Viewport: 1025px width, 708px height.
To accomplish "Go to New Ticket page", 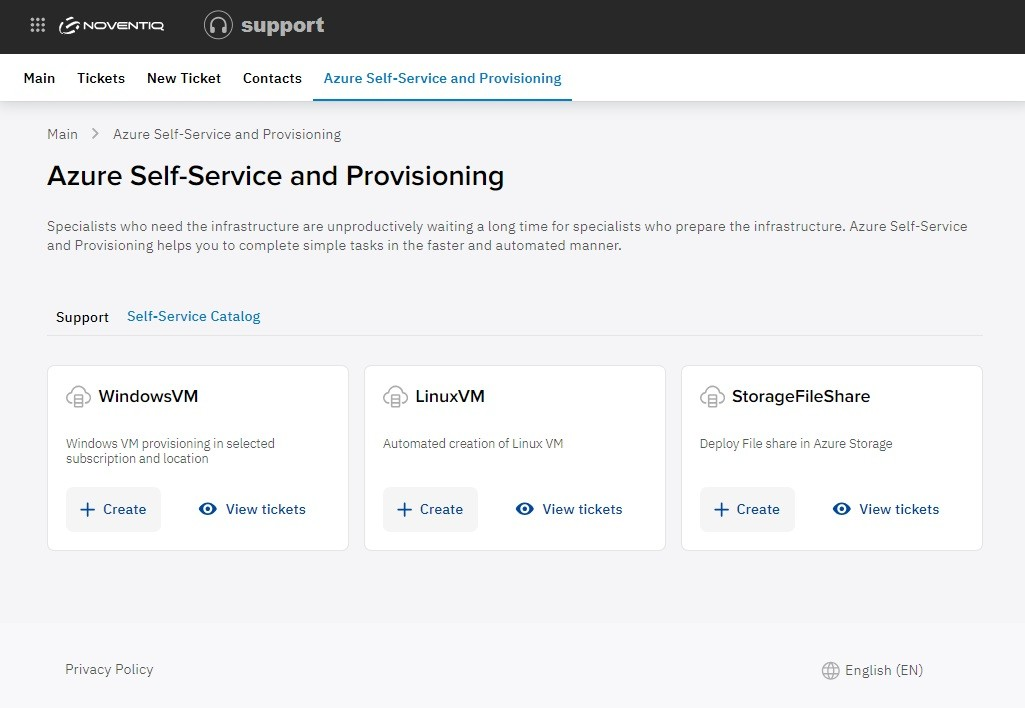I will point(184,78).
